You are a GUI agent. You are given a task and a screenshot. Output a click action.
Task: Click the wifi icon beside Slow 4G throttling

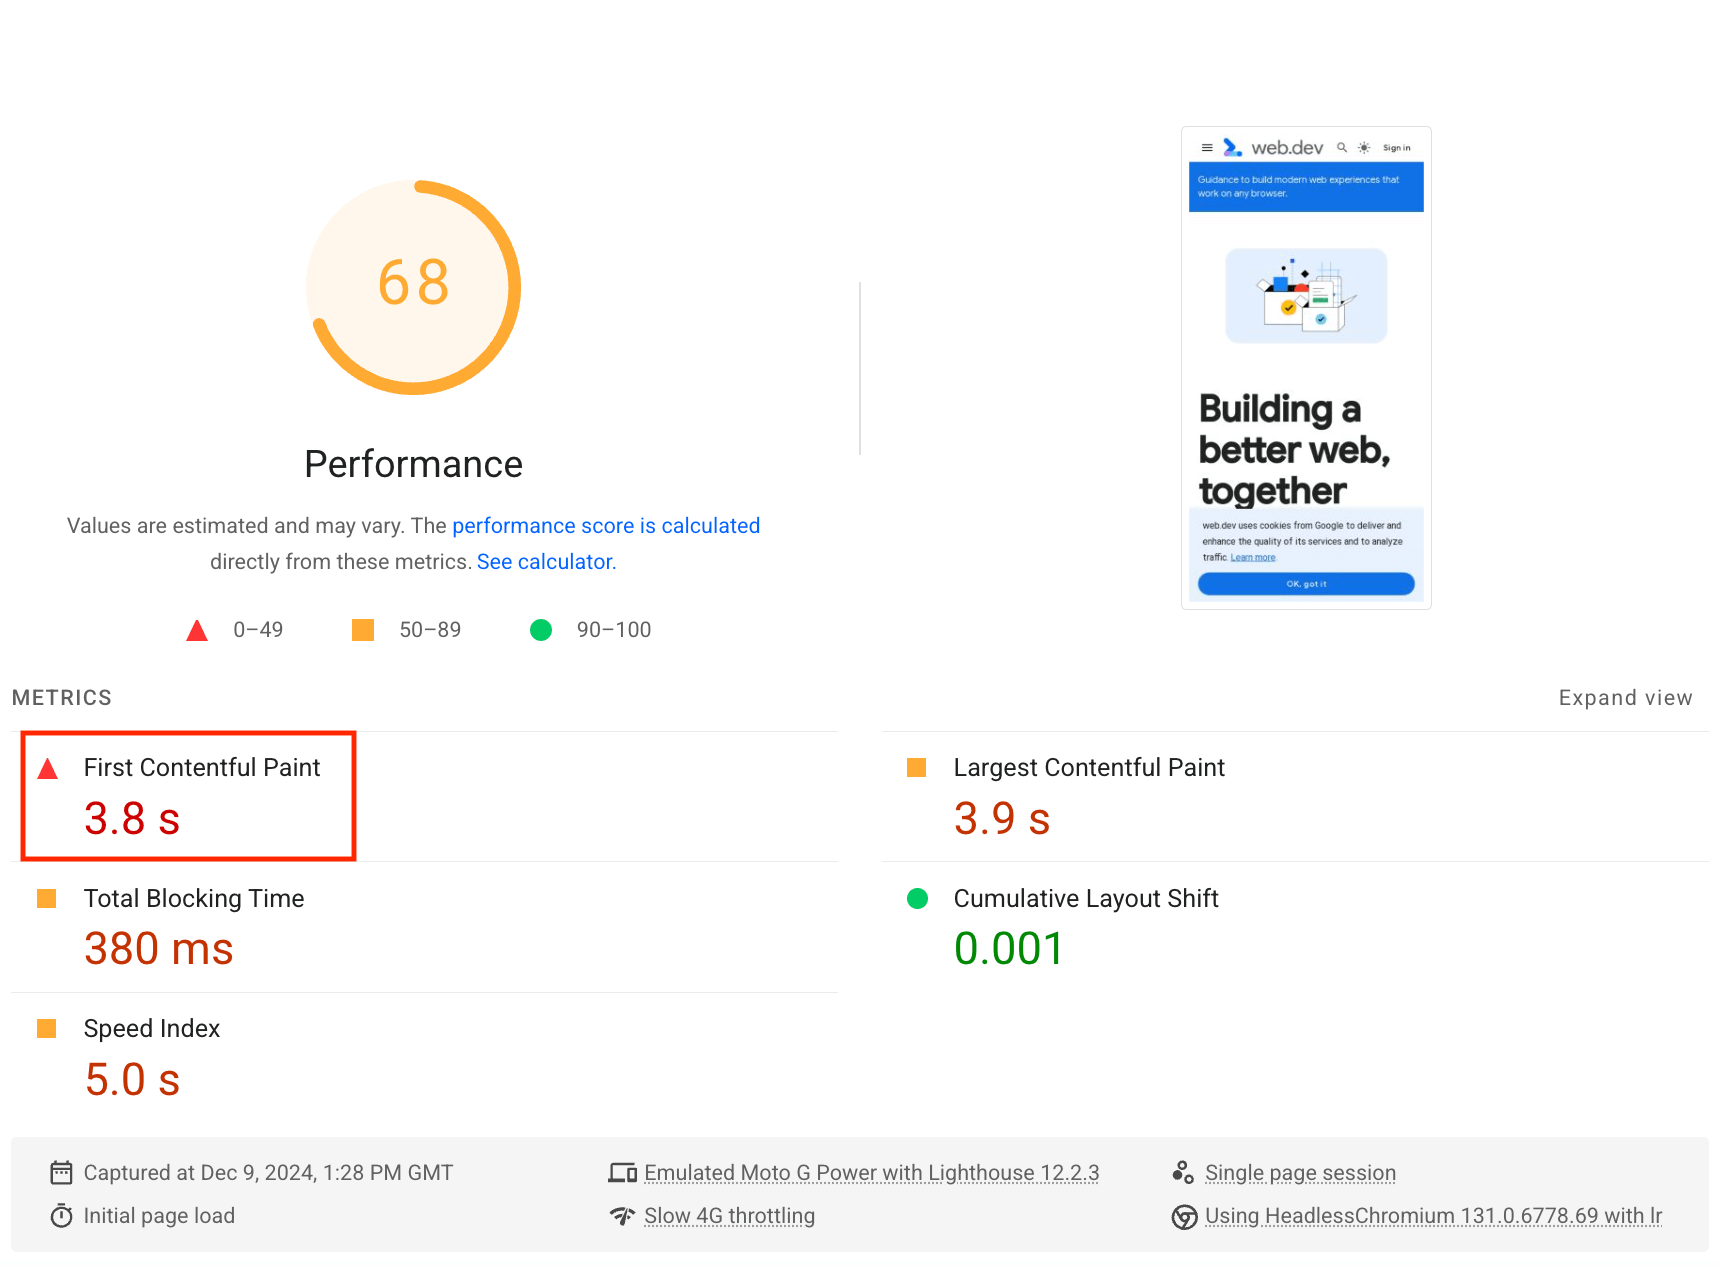click(x=622, y=1215)
